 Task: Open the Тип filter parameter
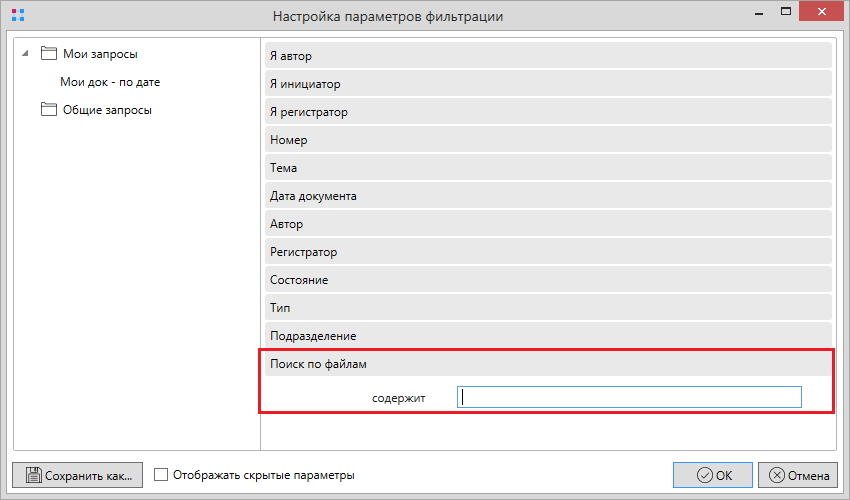click(x=548, y=308)
